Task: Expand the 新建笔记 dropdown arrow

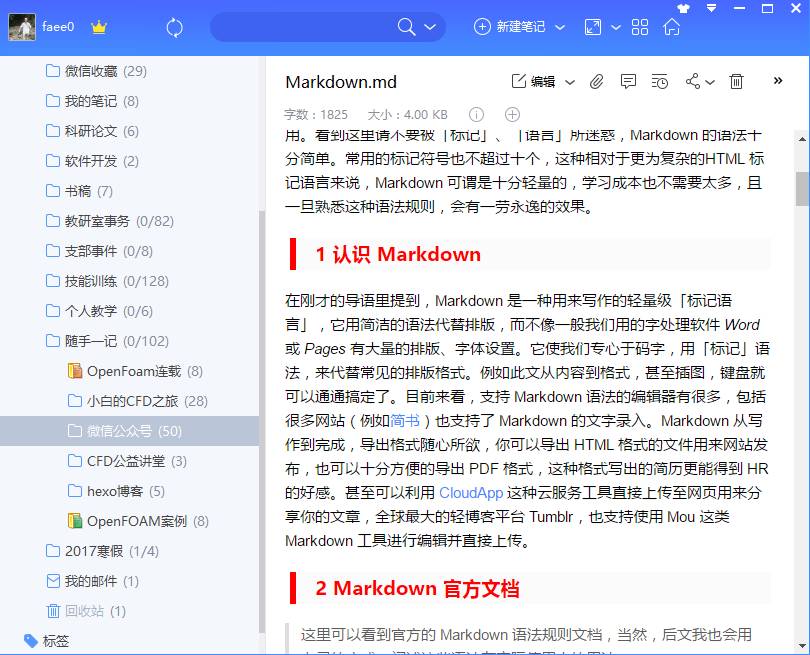Action: click(x=560, y=27)
